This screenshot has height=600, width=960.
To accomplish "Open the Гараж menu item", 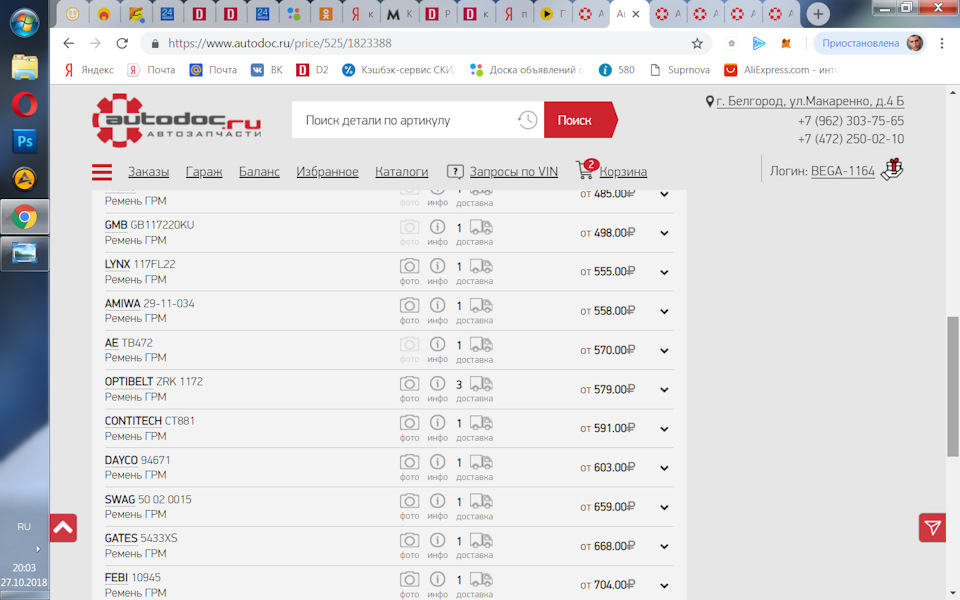I will tap(204, 172).
